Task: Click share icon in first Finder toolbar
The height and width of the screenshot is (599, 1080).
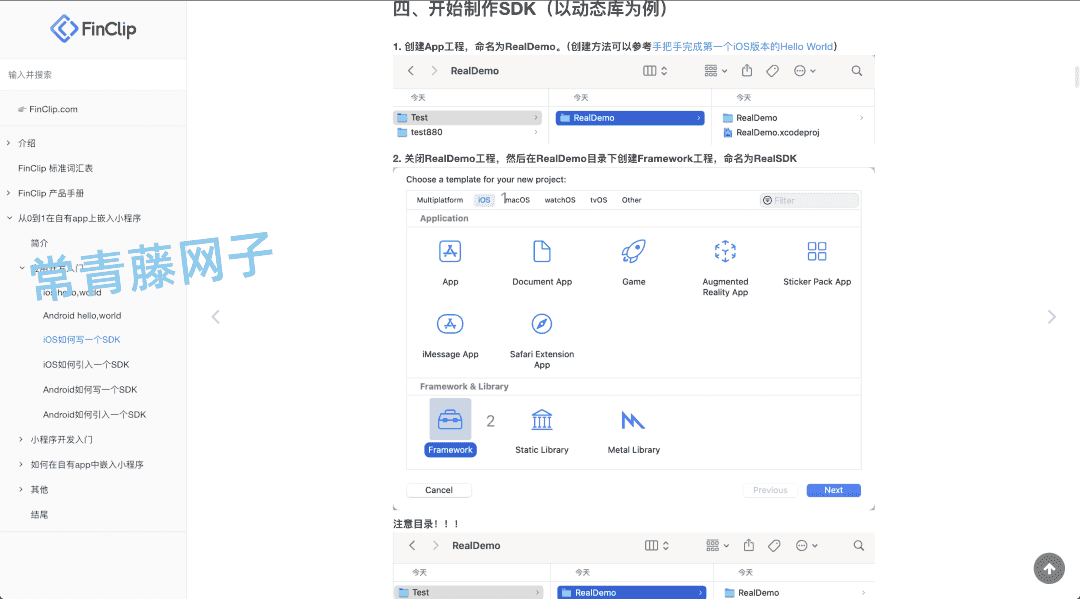Action: pos(747,70)
